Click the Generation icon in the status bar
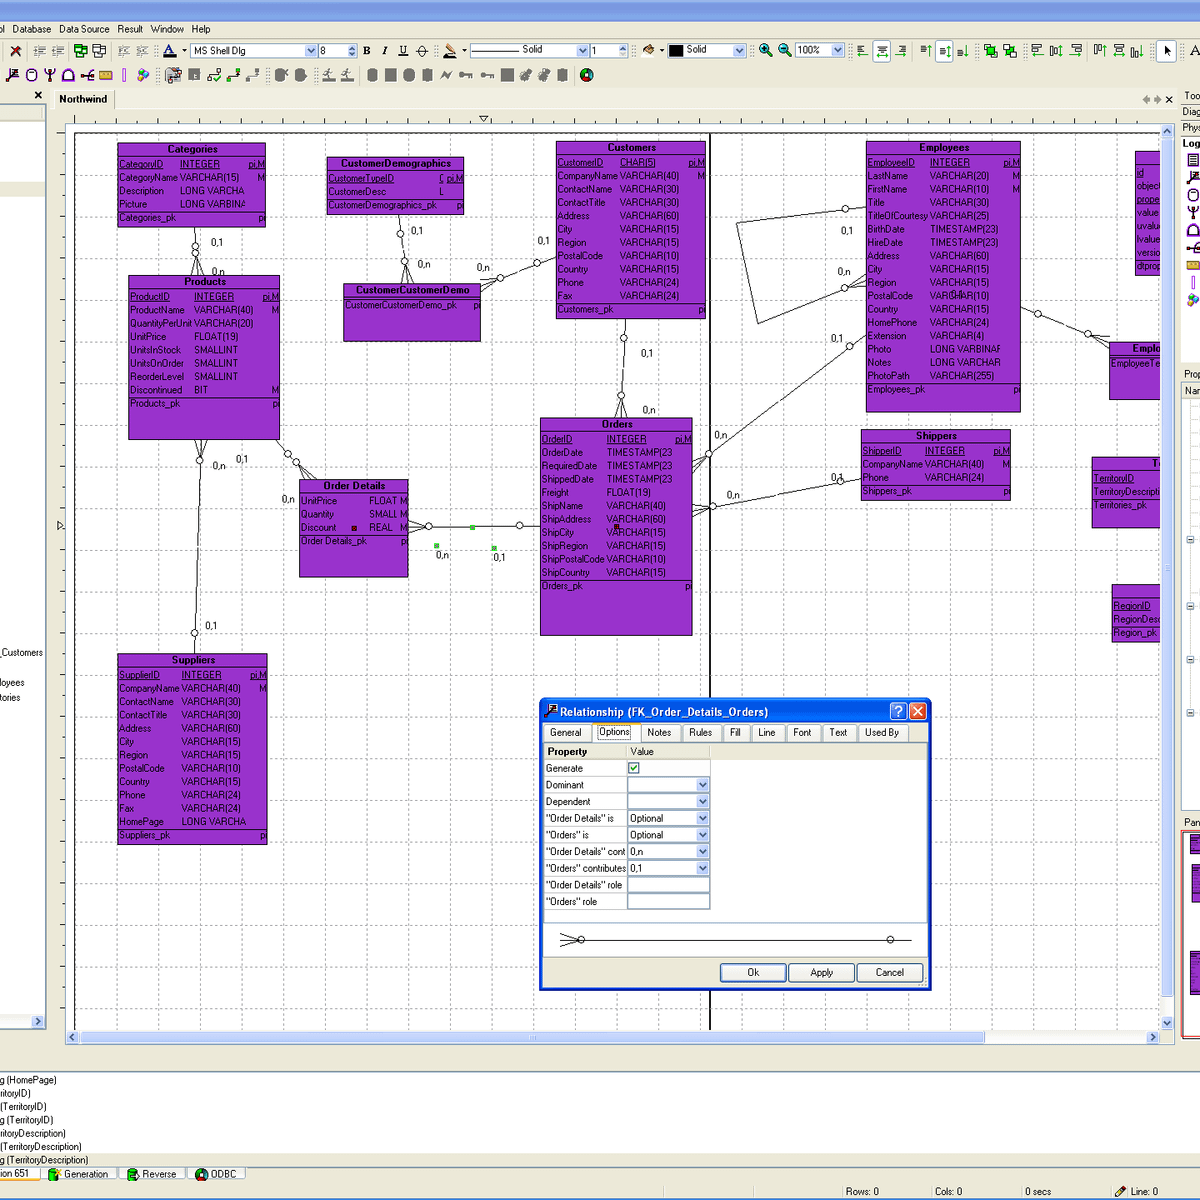The height and width of the screenshot is (1200, 1200). tap(53, 1173)
